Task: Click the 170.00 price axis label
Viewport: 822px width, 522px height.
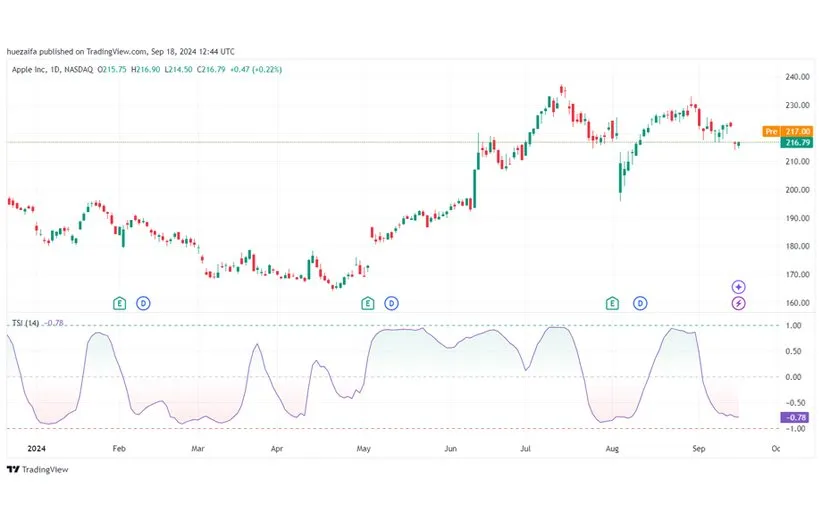Action: (x=797, y=274)
